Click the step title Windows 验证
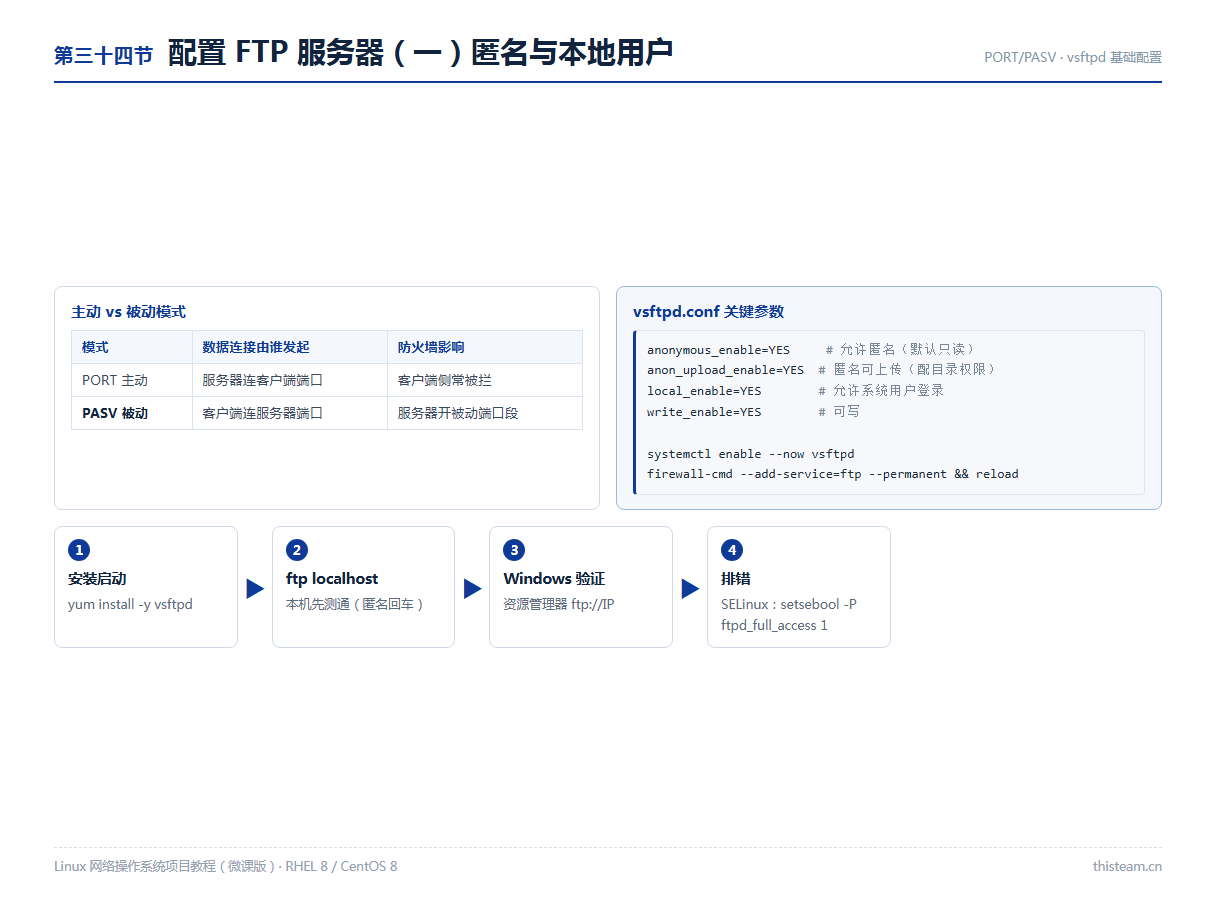 [x=554, y=579]
